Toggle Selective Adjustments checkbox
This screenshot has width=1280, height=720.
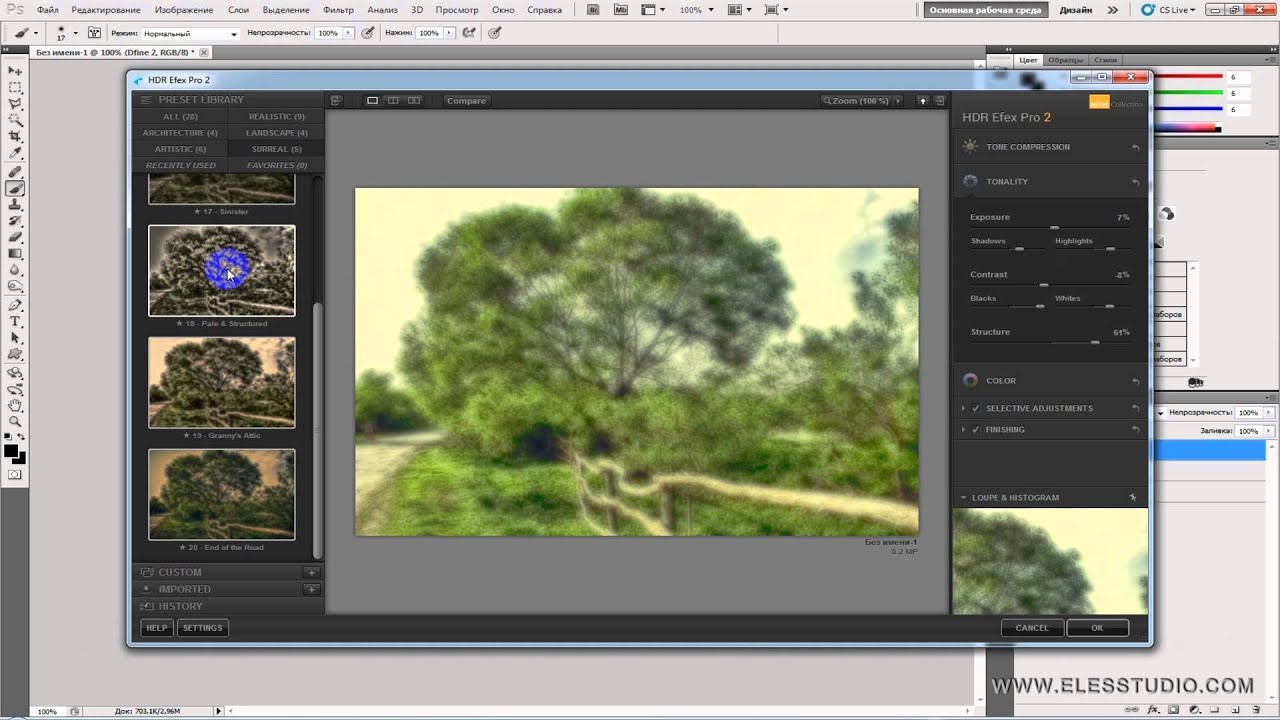coord(976,408)
